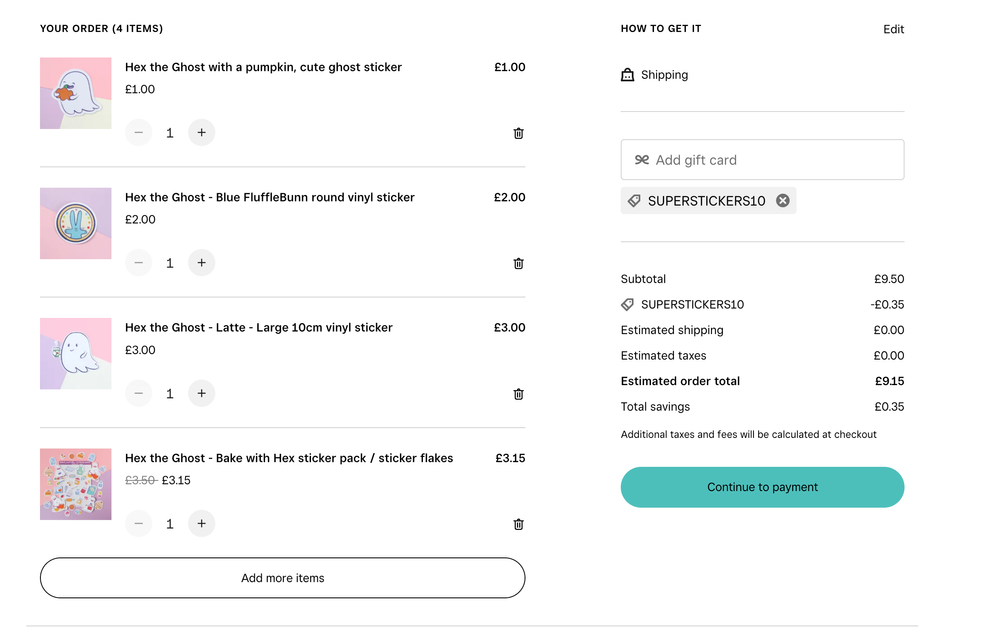The height and width of the screenshot is (629, 999).
Task: Decrease Bake with Hex pack quantity
Action: pos(139,523)
